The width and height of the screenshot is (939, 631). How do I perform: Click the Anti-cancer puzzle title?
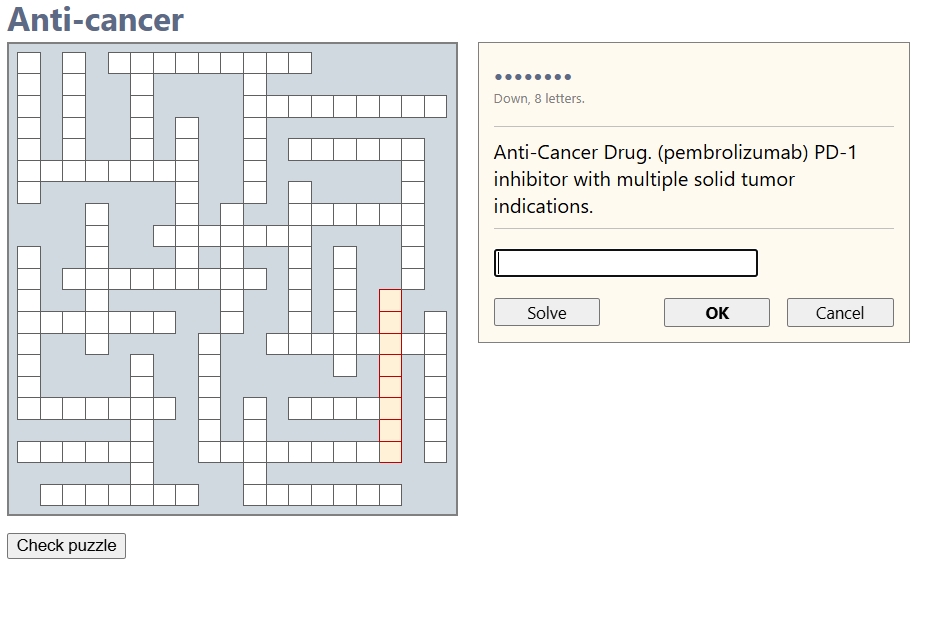[96, 20]
